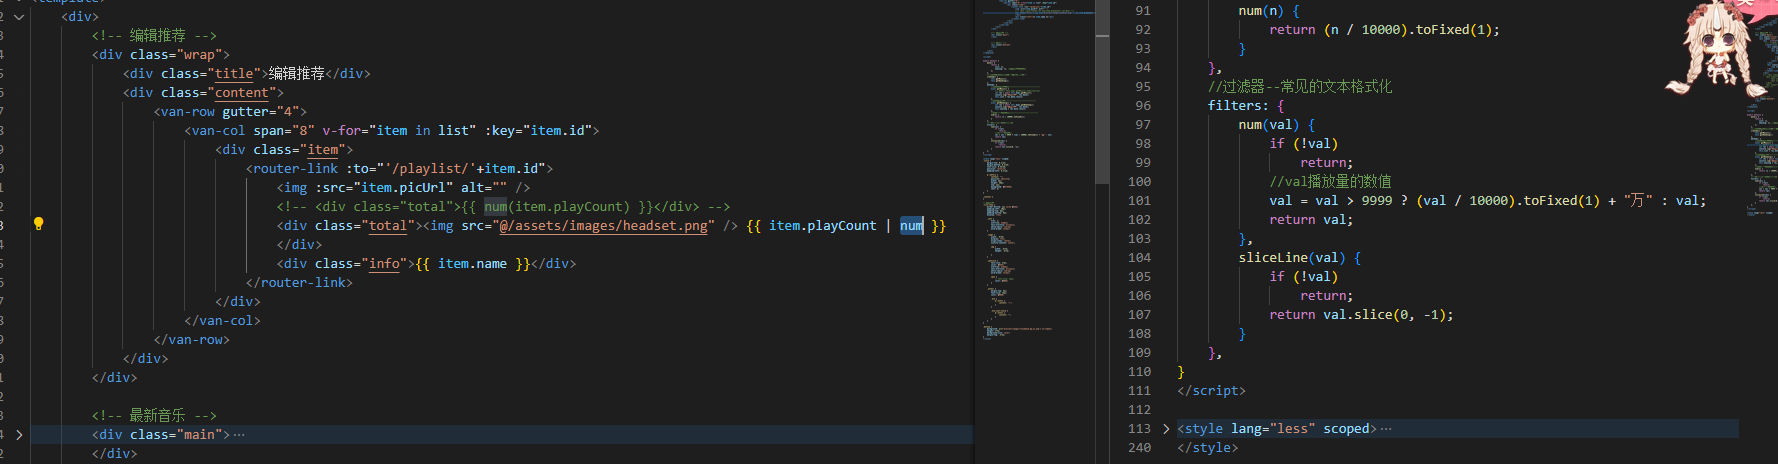Click line number 111 in the gutter
Viewport: 1778px width, 464px height.
1139,390
